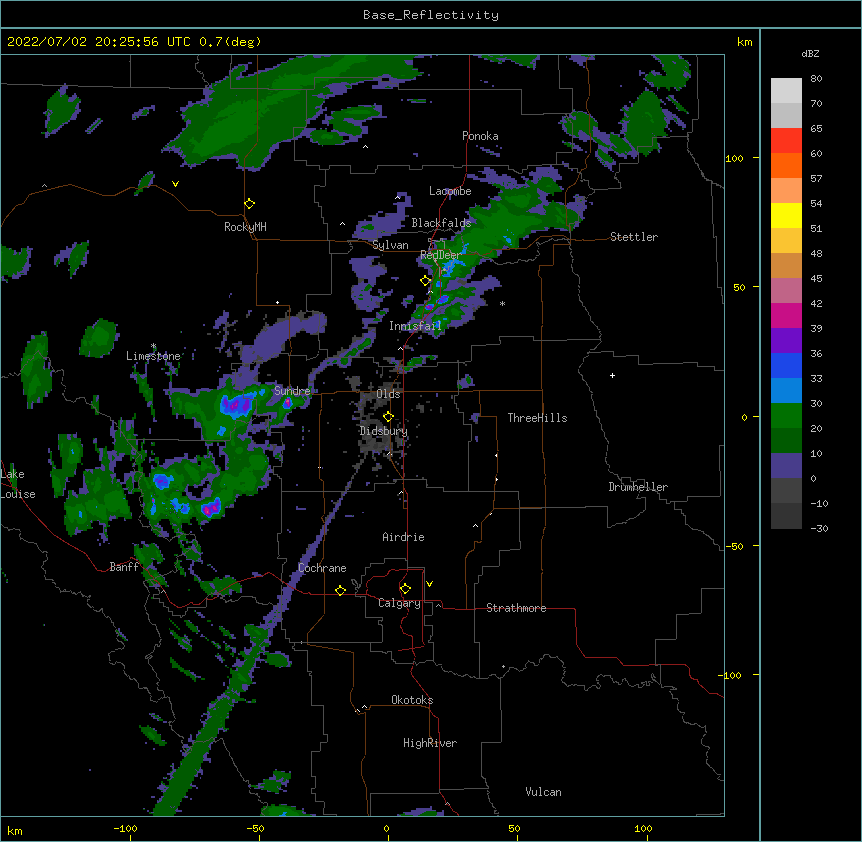Click the Airdrie city label
Image resolution: width=862 pixels, height=842 pixels.
pos(403,537)
